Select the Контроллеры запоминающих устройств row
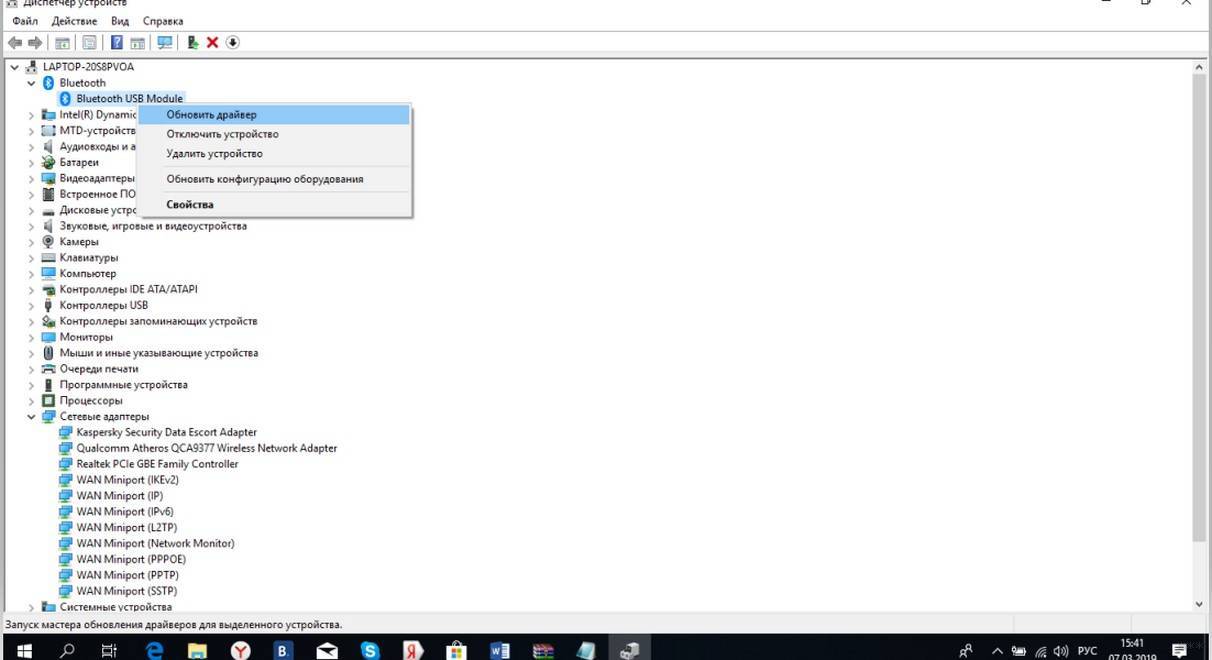This screenshot has width=1212, height=660. 158,321
